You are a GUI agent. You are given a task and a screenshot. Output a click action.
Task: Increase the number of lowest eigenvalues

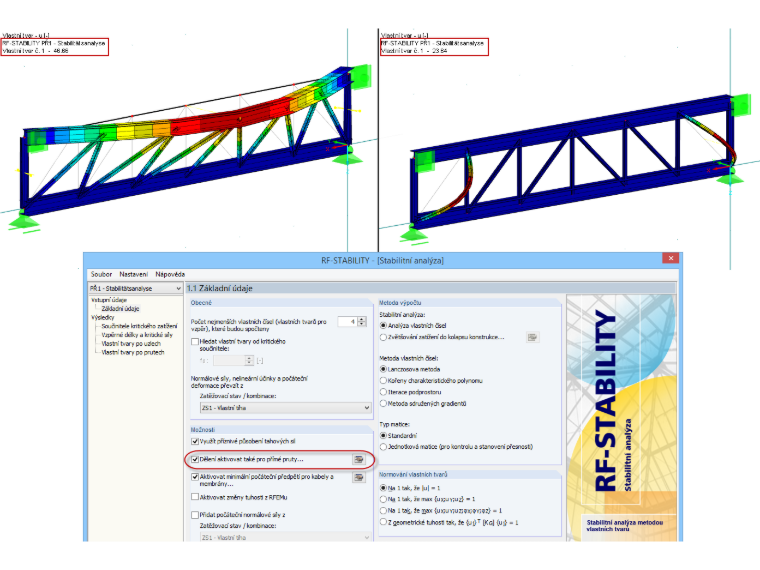point(362,319)
